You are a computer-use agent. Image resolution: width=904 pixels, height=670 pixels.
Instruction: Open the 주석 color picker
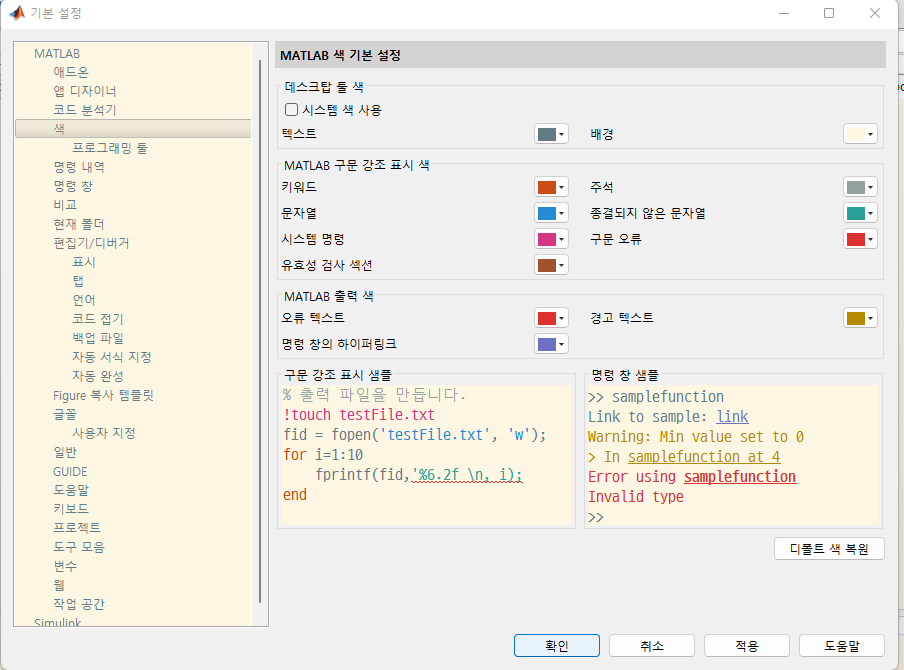(x=860, y=187)
